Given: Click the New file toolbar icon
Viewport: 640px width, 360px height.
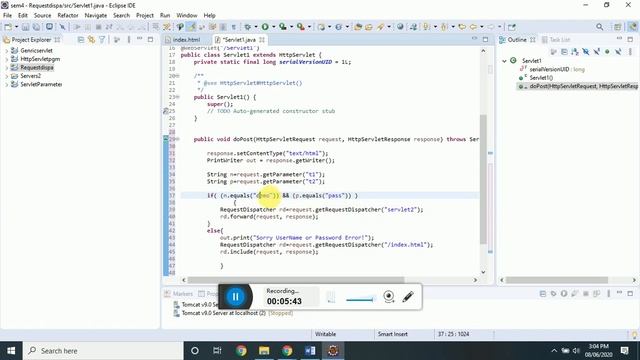Looking at the screenshot, I should (8, 27).
